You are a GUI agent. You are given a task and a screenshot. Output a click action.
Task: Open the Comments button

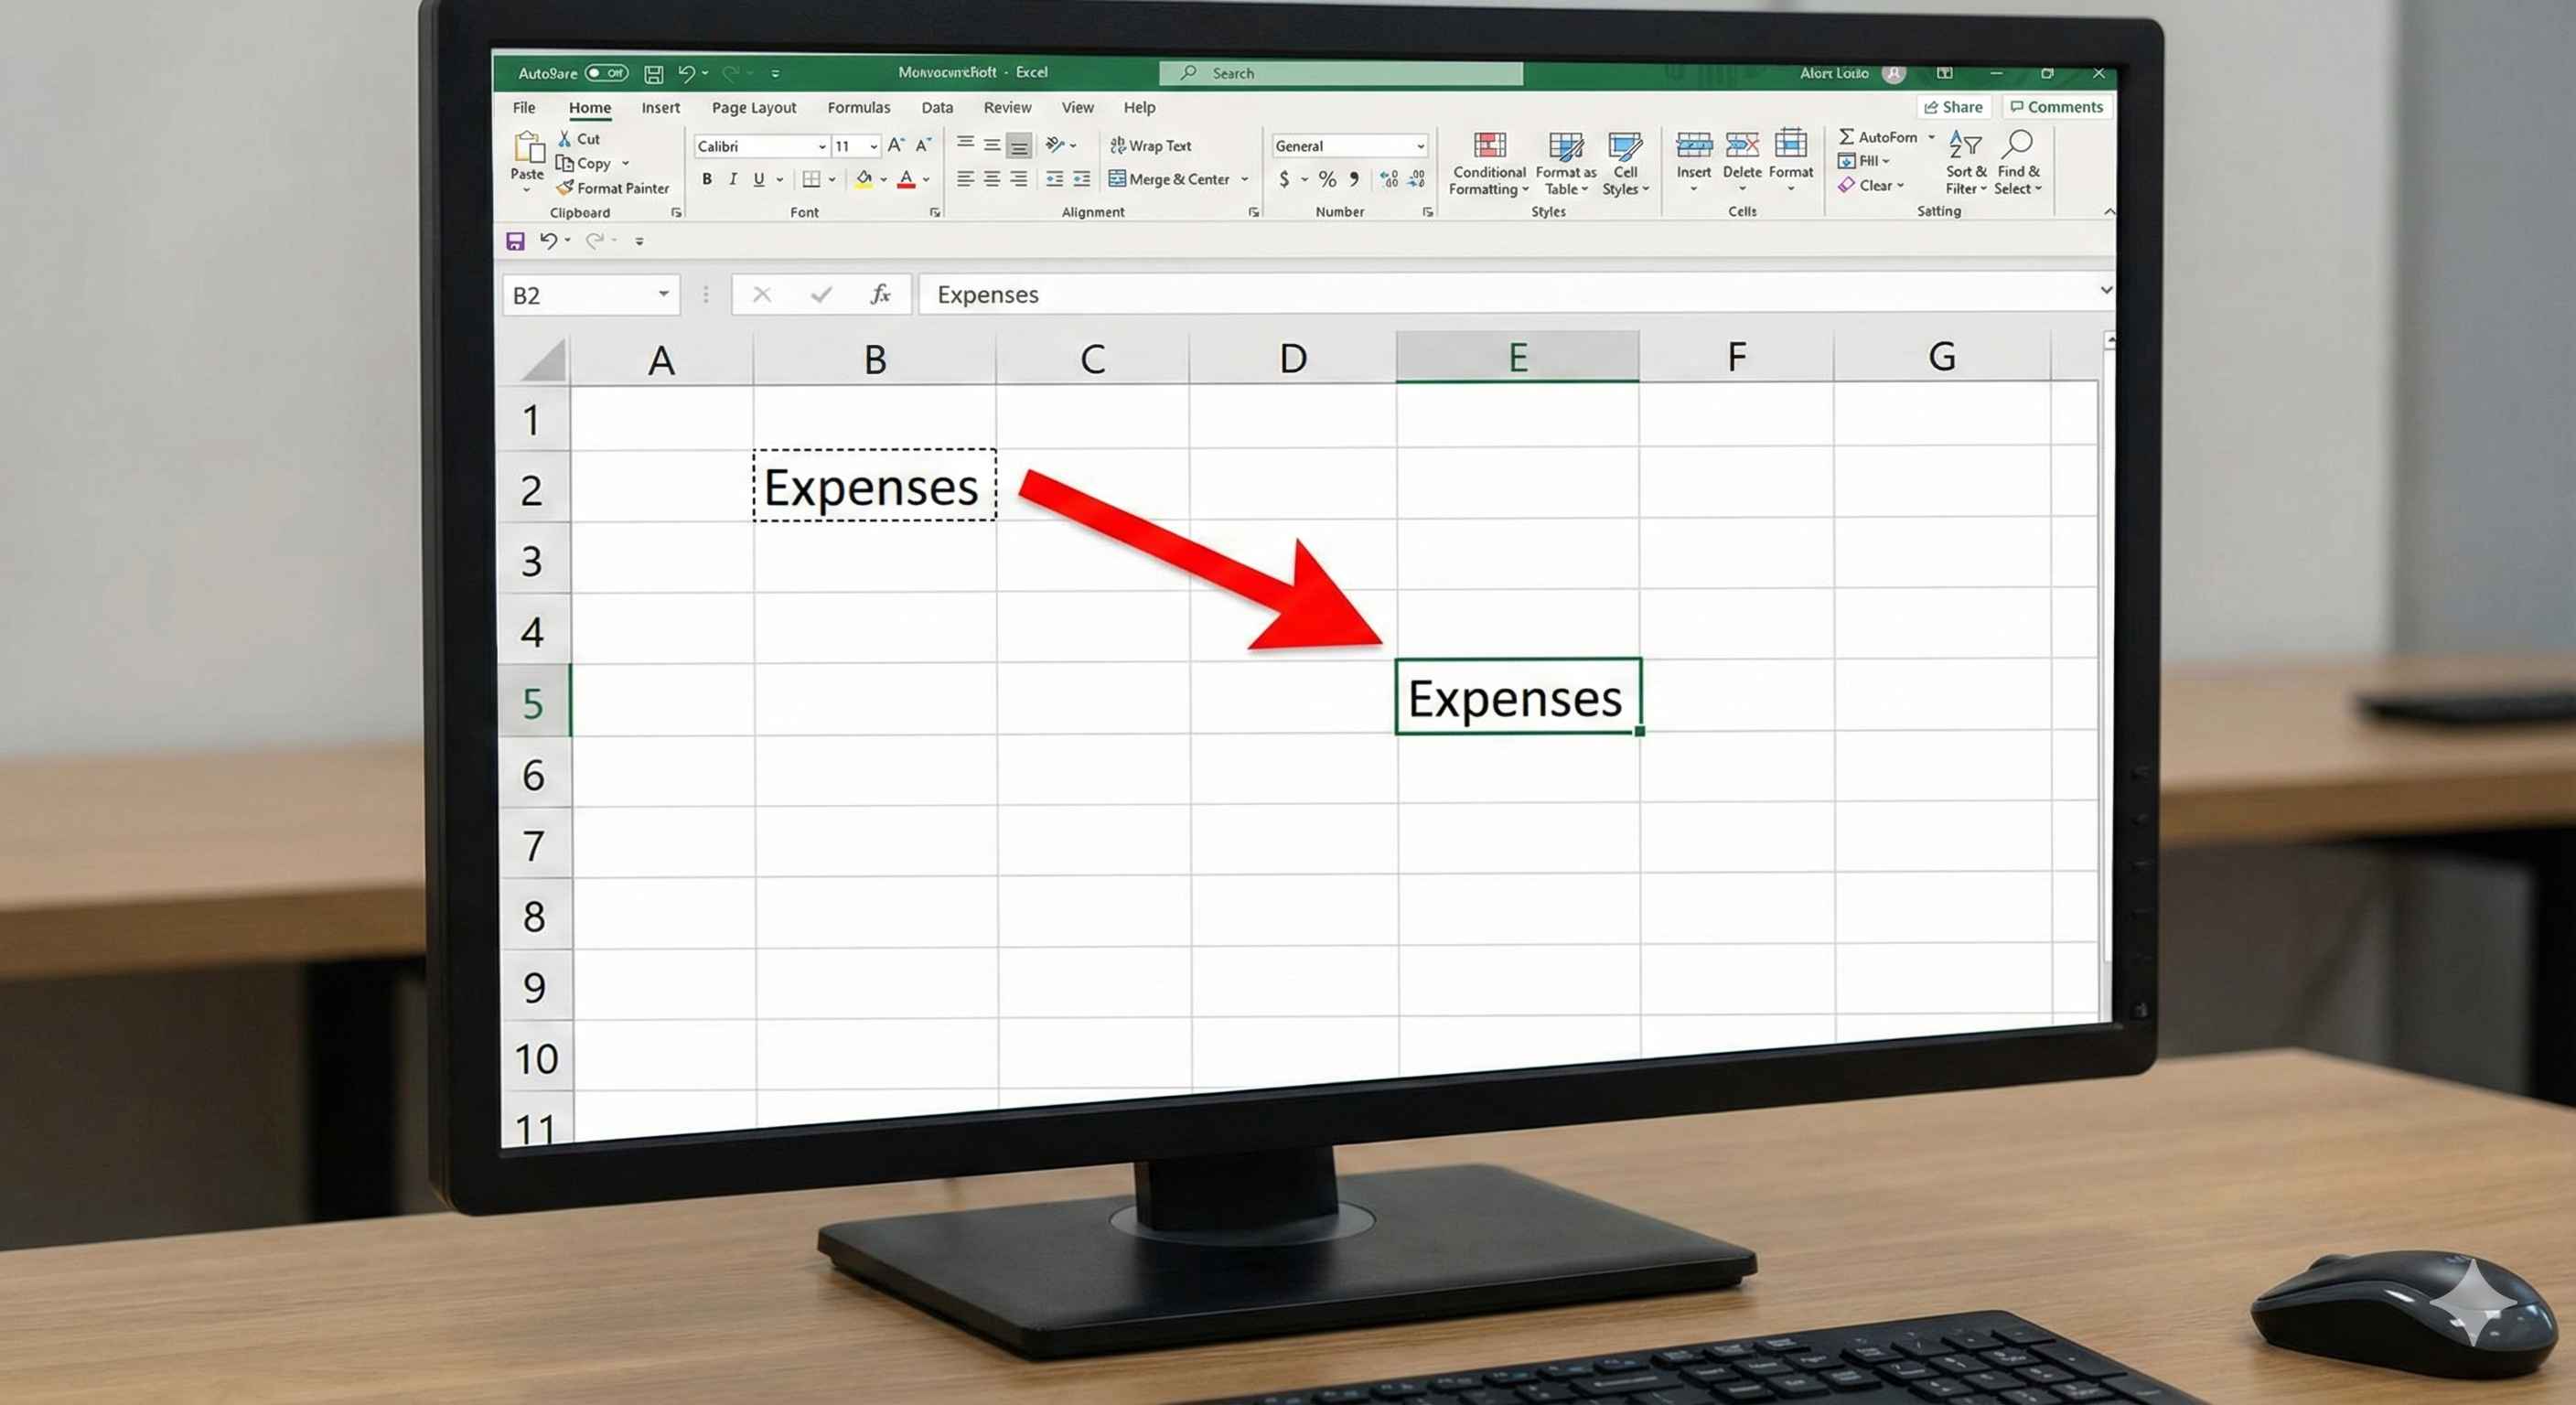pos(2056,107)
